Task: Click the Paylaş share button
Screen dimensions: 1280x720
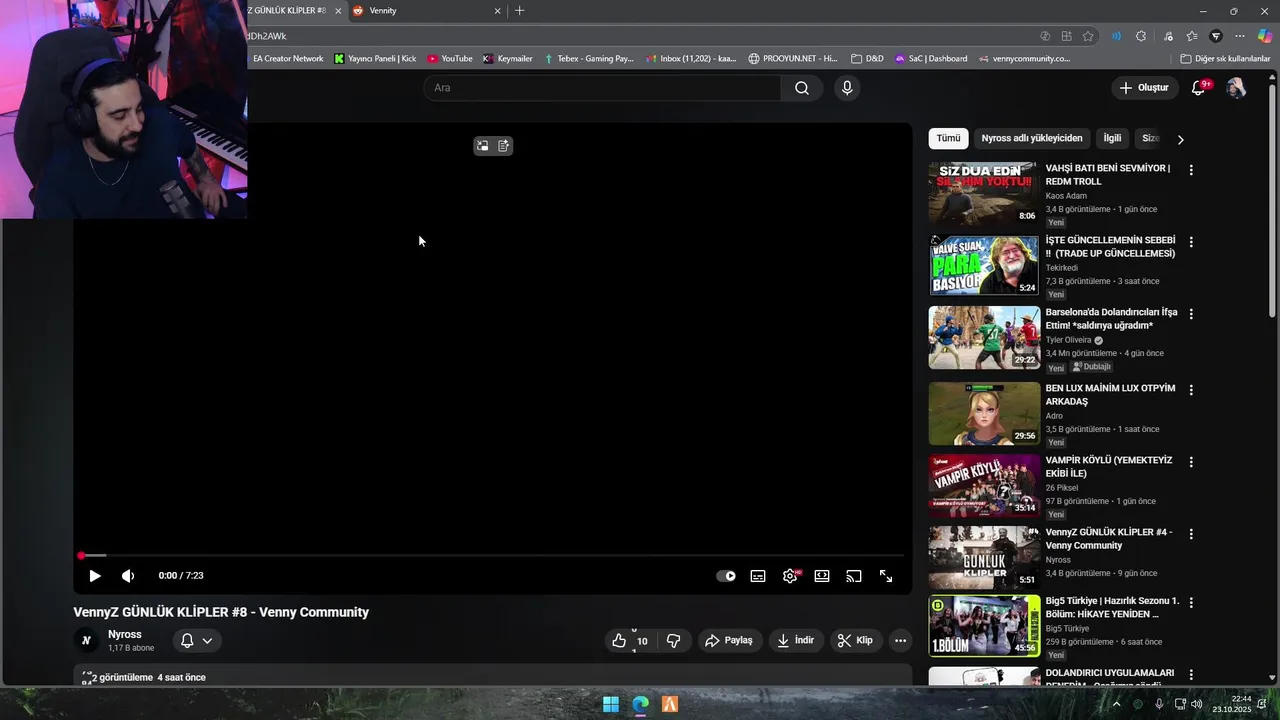Action: point(729,641)
